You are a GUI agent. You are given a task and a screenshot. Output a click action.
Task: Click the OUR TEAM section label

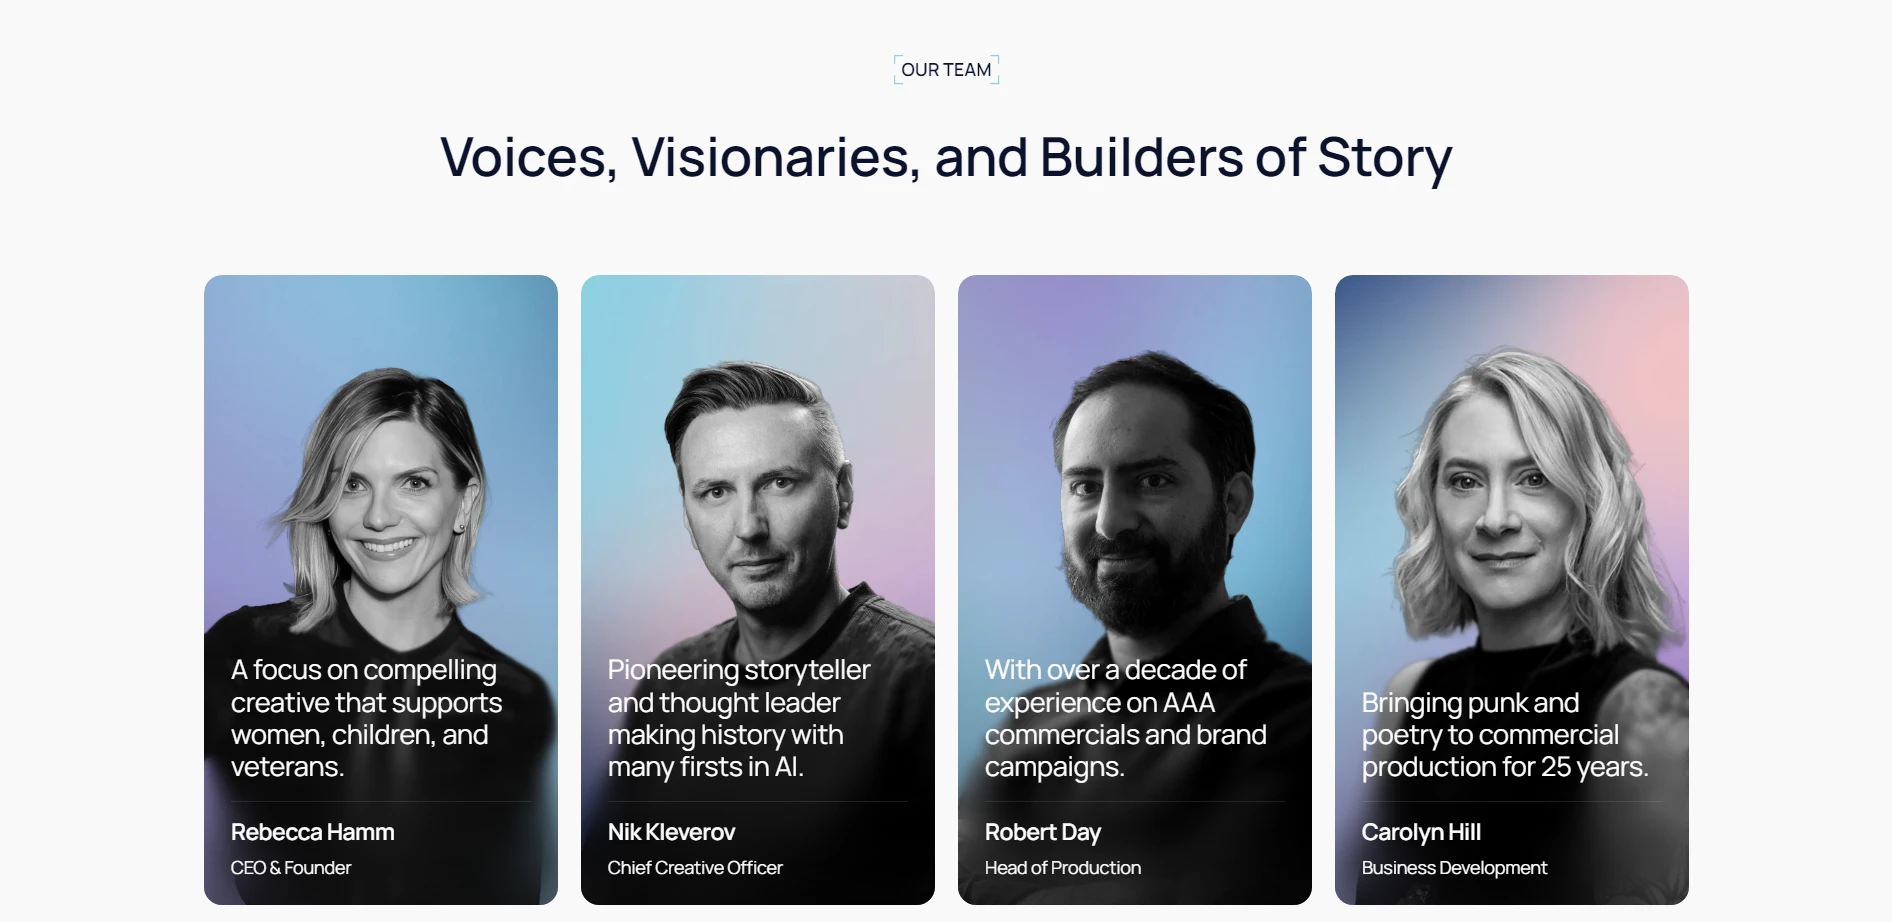946,70
